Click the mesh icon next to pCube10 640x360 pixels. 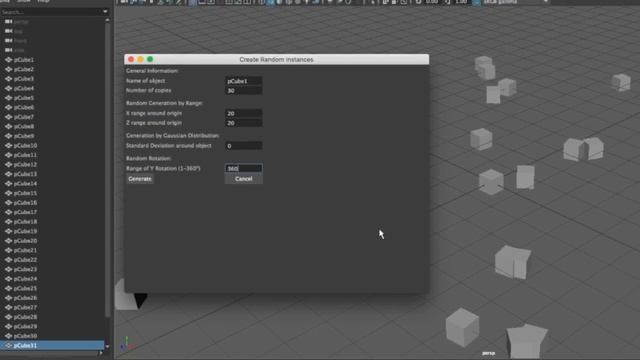(9, 145)
